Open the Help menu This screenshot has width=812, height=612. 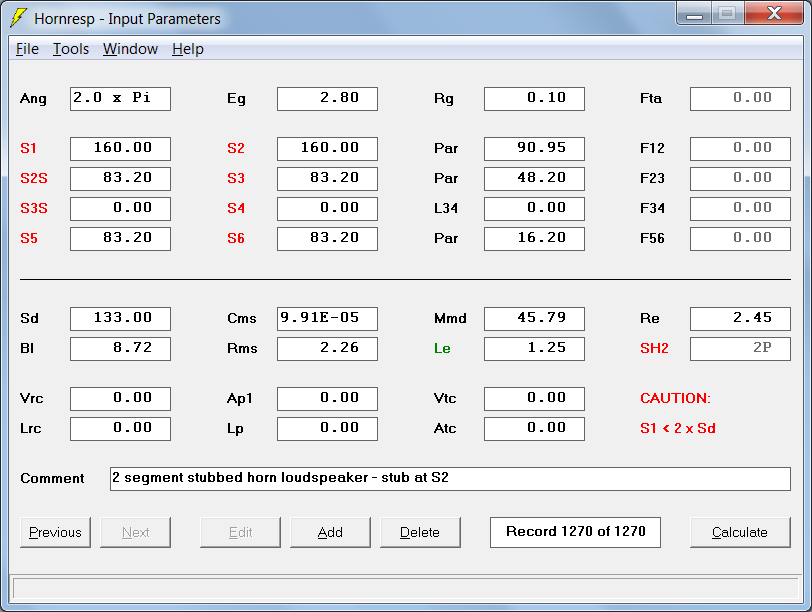pos(187,49)
